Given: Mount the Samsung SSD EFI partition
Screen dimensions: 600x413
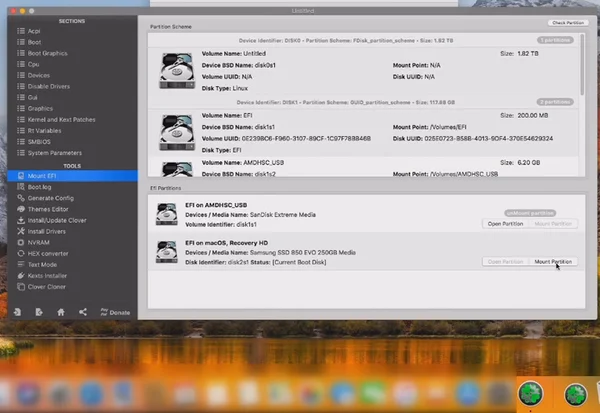Looking at the screenshot, I should tap(553, 261).
